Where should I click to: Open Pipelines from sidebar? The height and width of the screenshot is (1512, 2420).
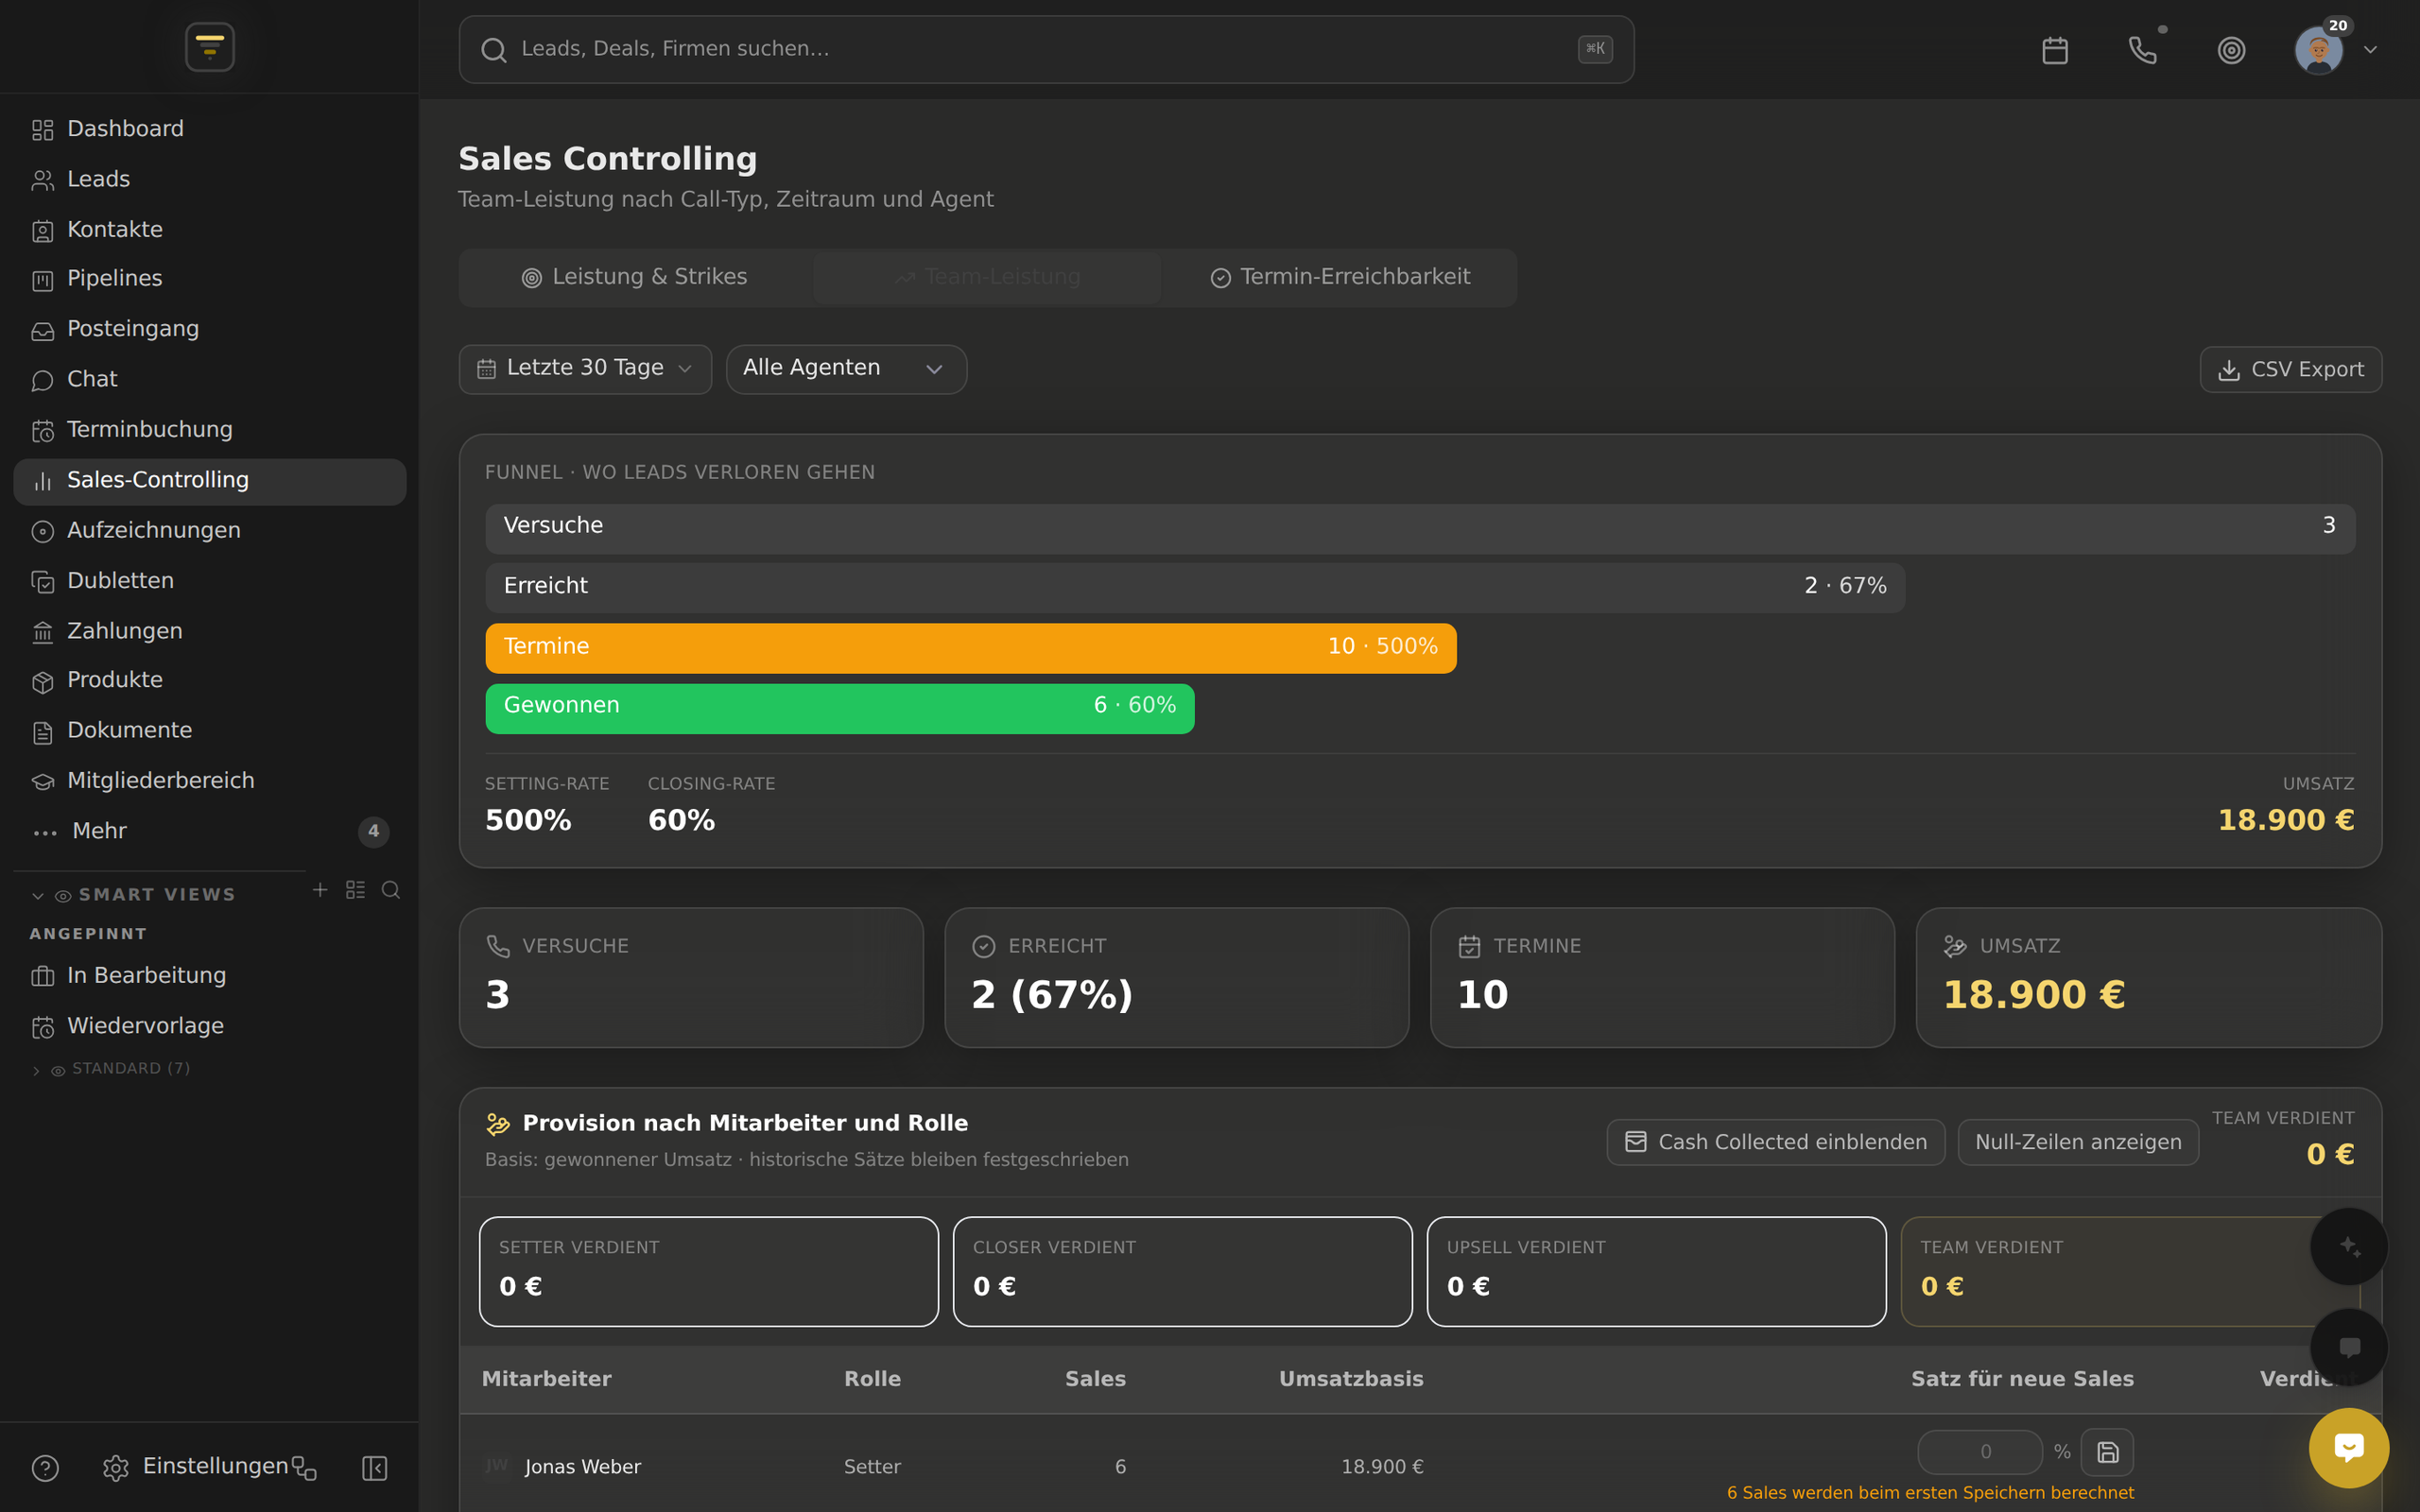pyautogui.click(x=210, y=279)
